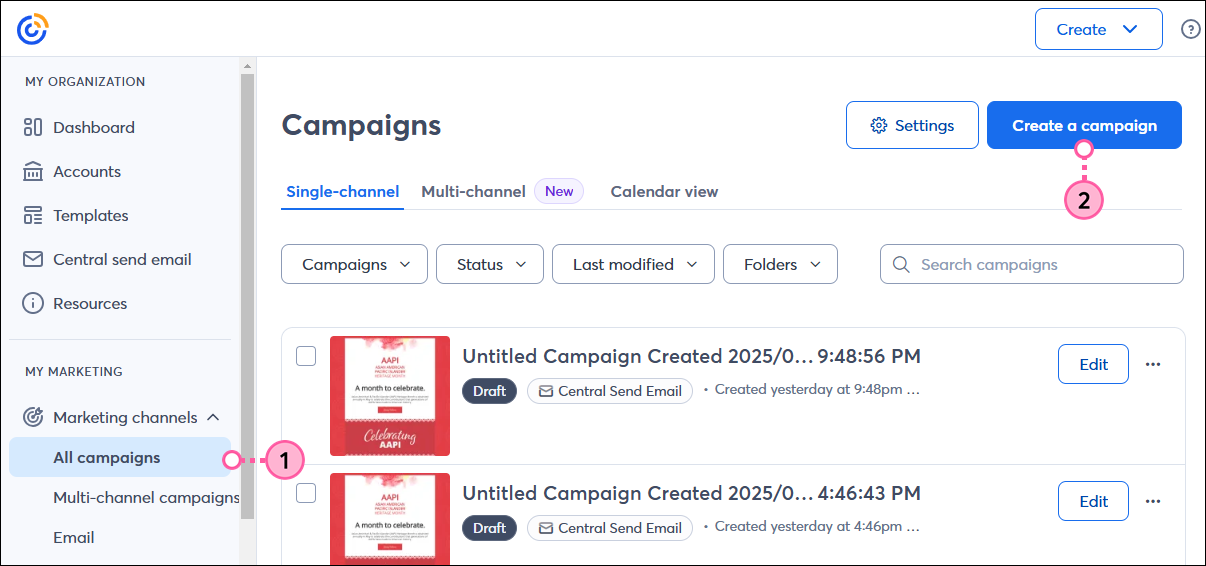
Task: Click title 'Untitled Campaign Created 2025/0... 9:48:56 PM'
Action: 691,356
